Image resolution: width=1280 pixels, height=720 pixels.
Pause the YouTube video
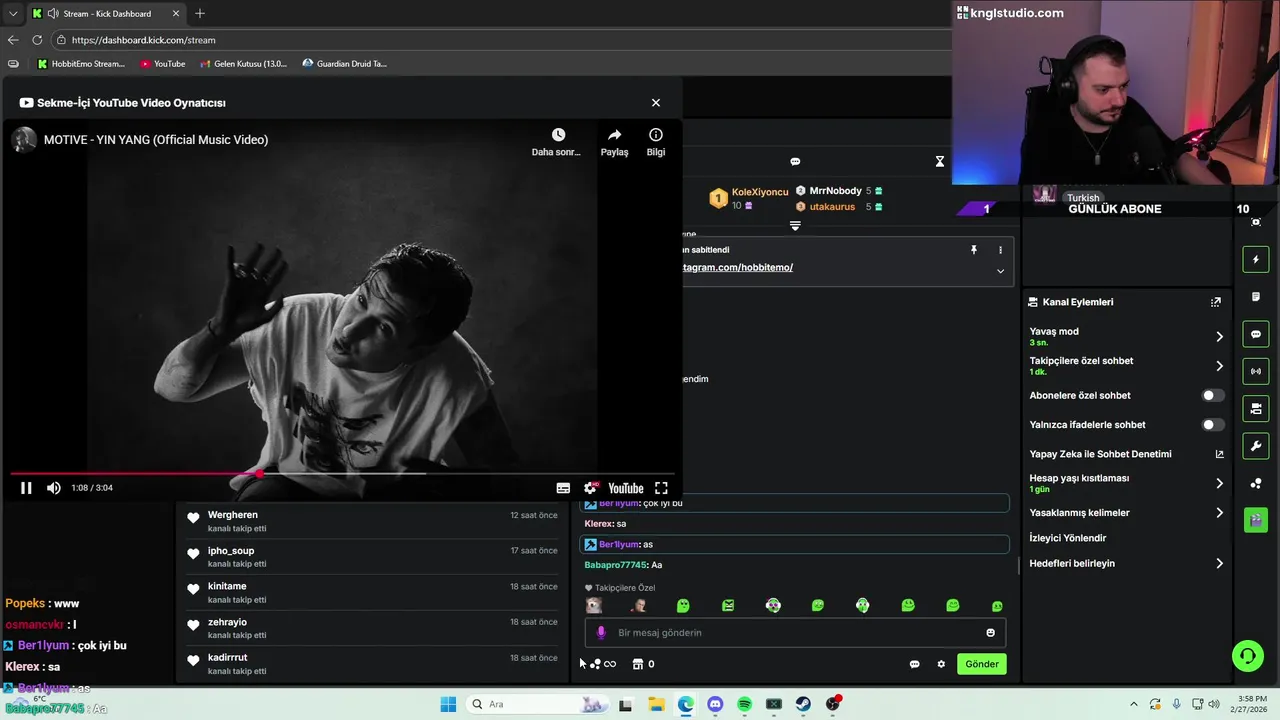26,488
